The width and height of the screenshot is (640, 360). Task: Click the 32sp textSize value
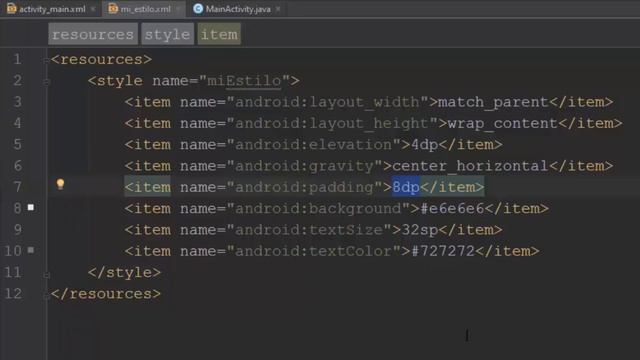coord(420,230)
